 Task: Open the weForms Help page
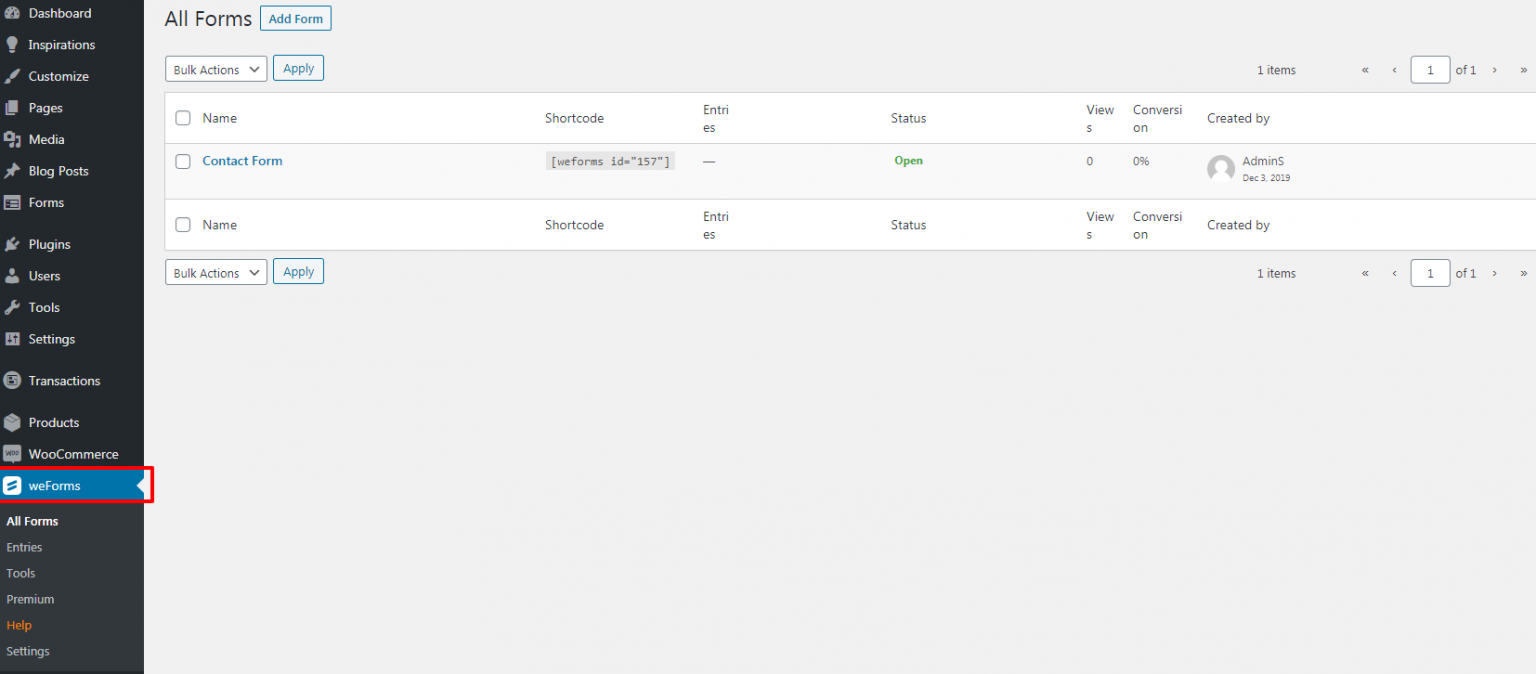[x=18, y=625]
